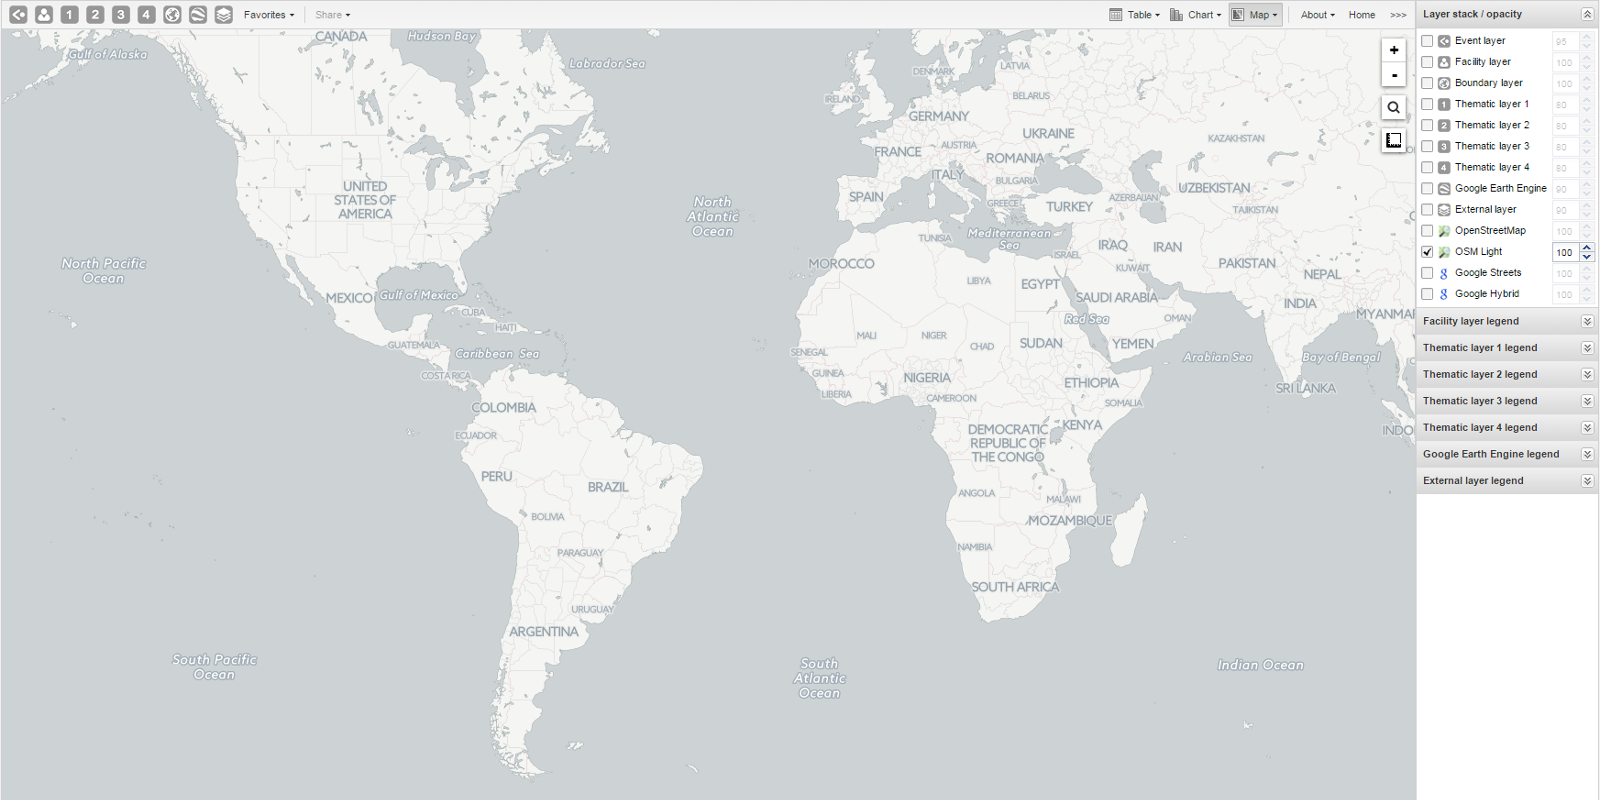Click the Facility layer toolbar icon
Screen dimensions: 1600x800
[x=44, y=15]
